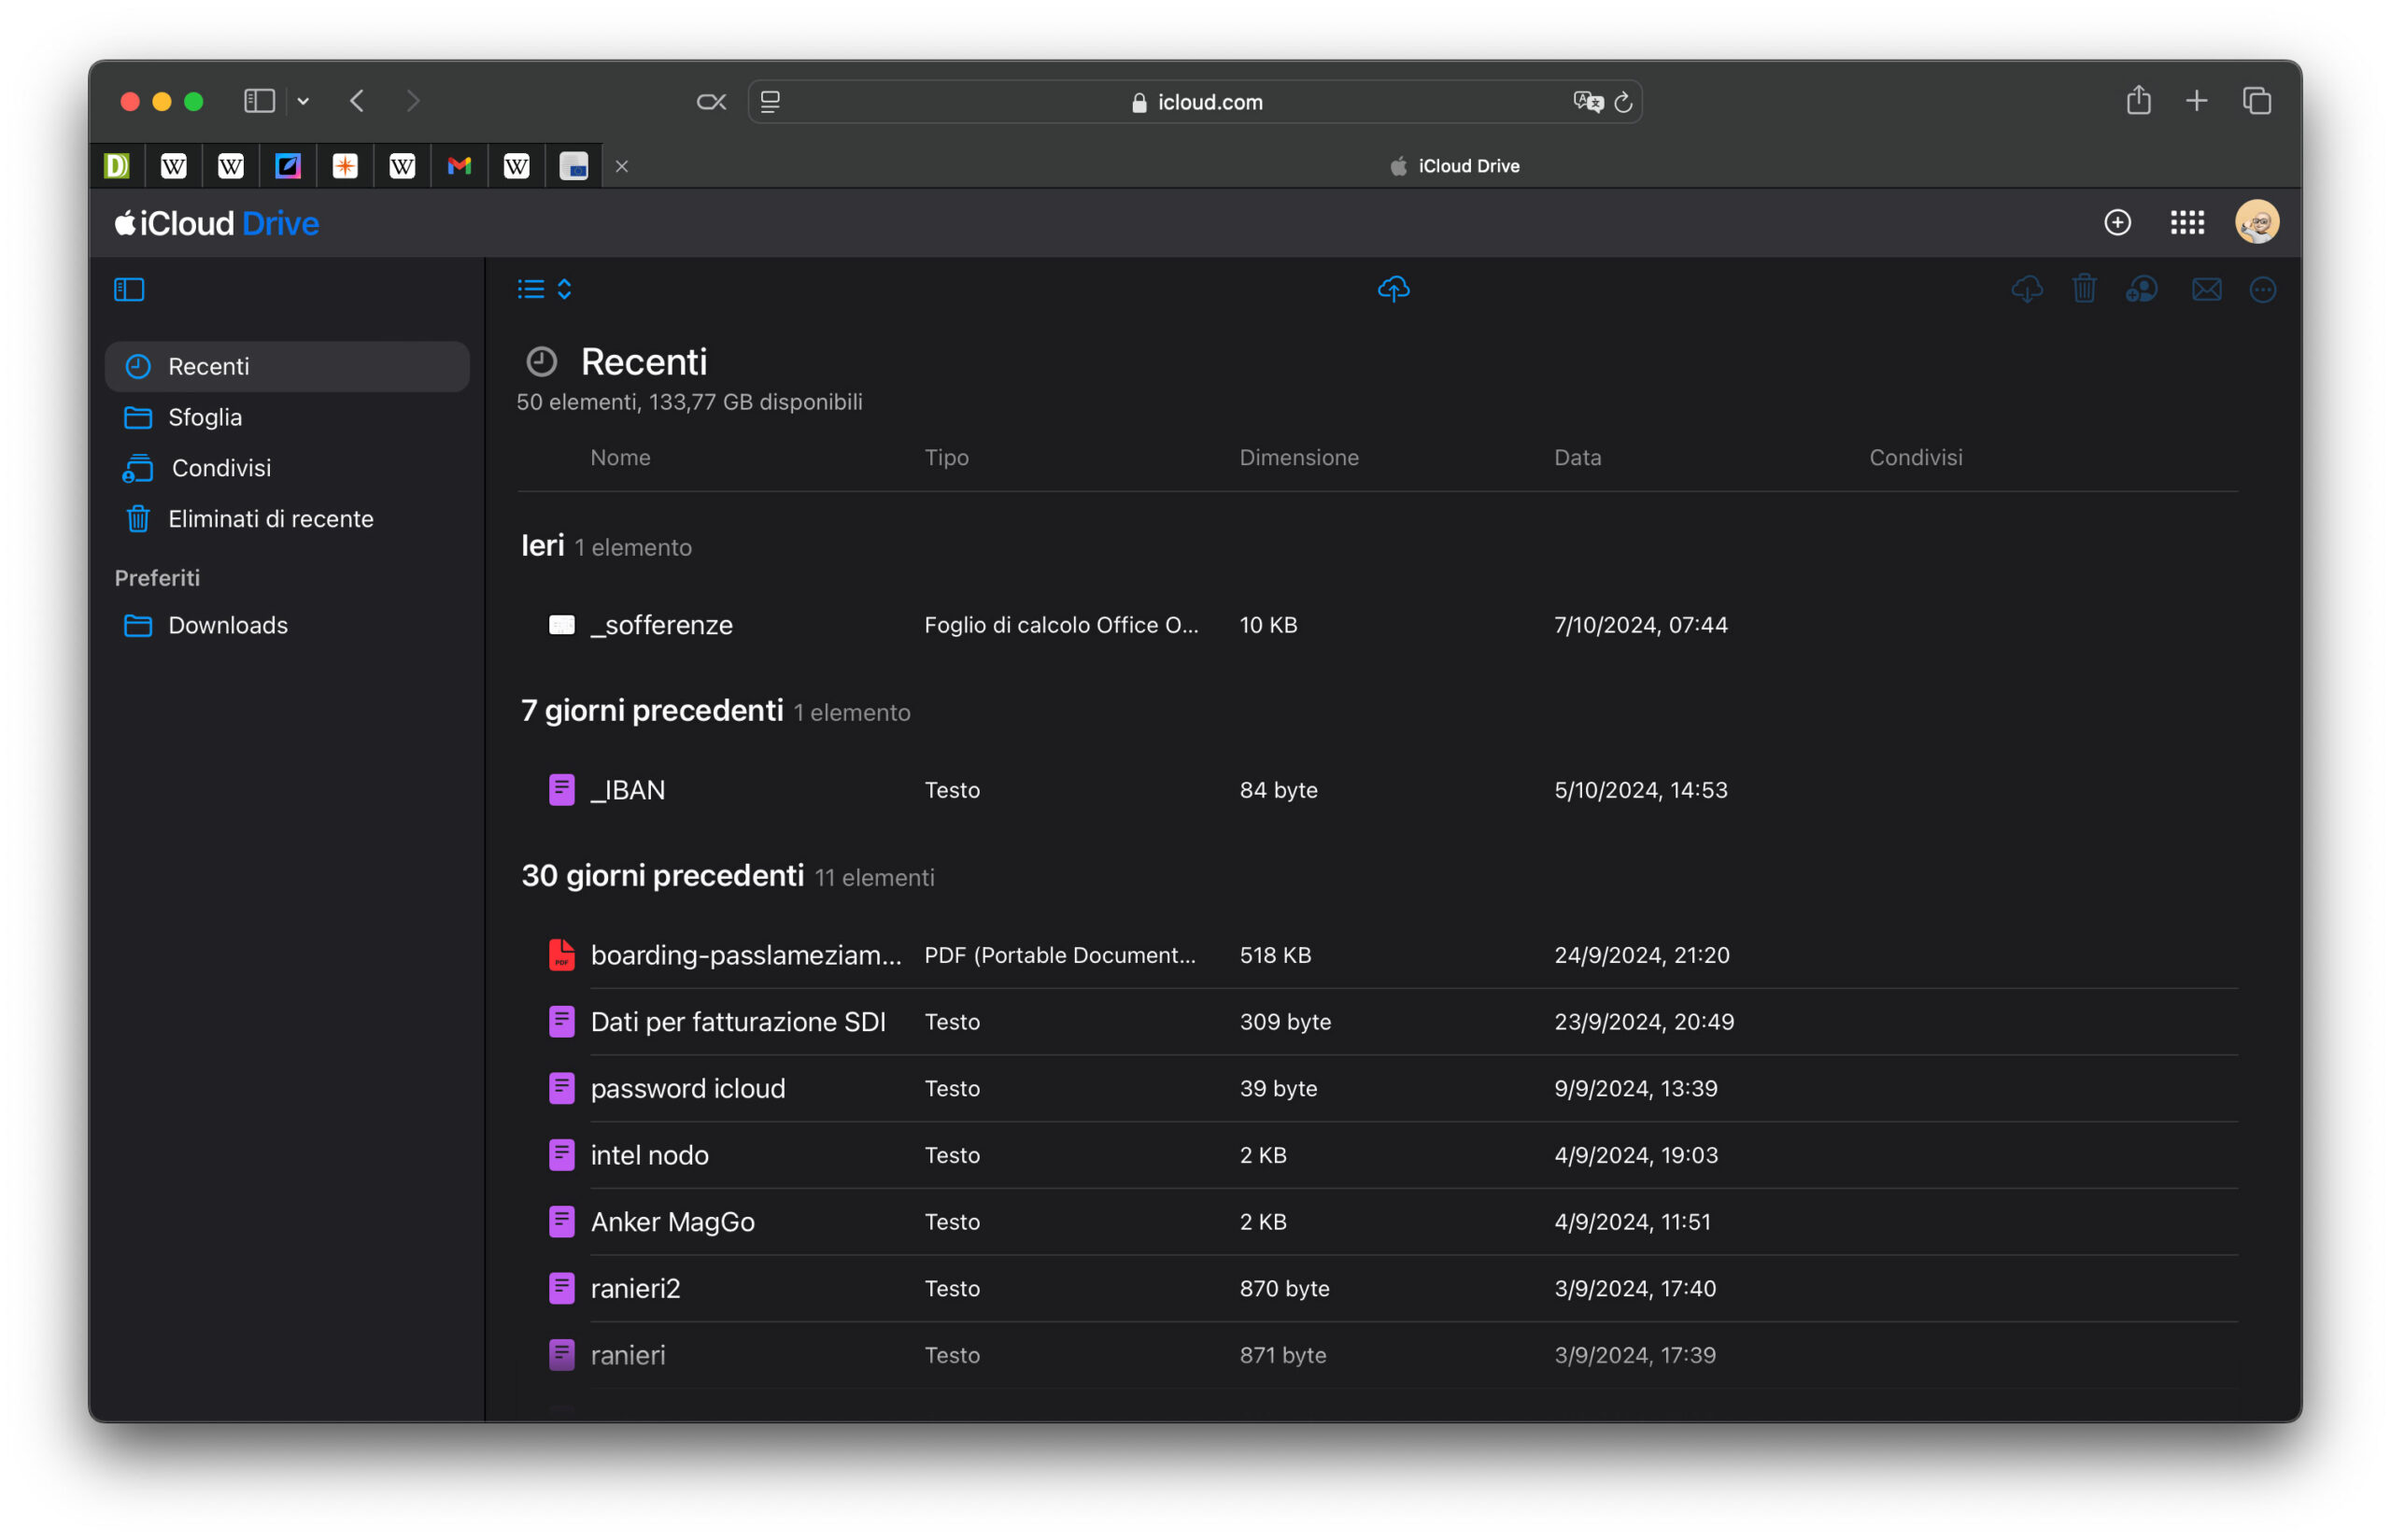Click the iCloud upload cloud icon
The height and width of the screenshot is (1540, 2391).
1393,289
